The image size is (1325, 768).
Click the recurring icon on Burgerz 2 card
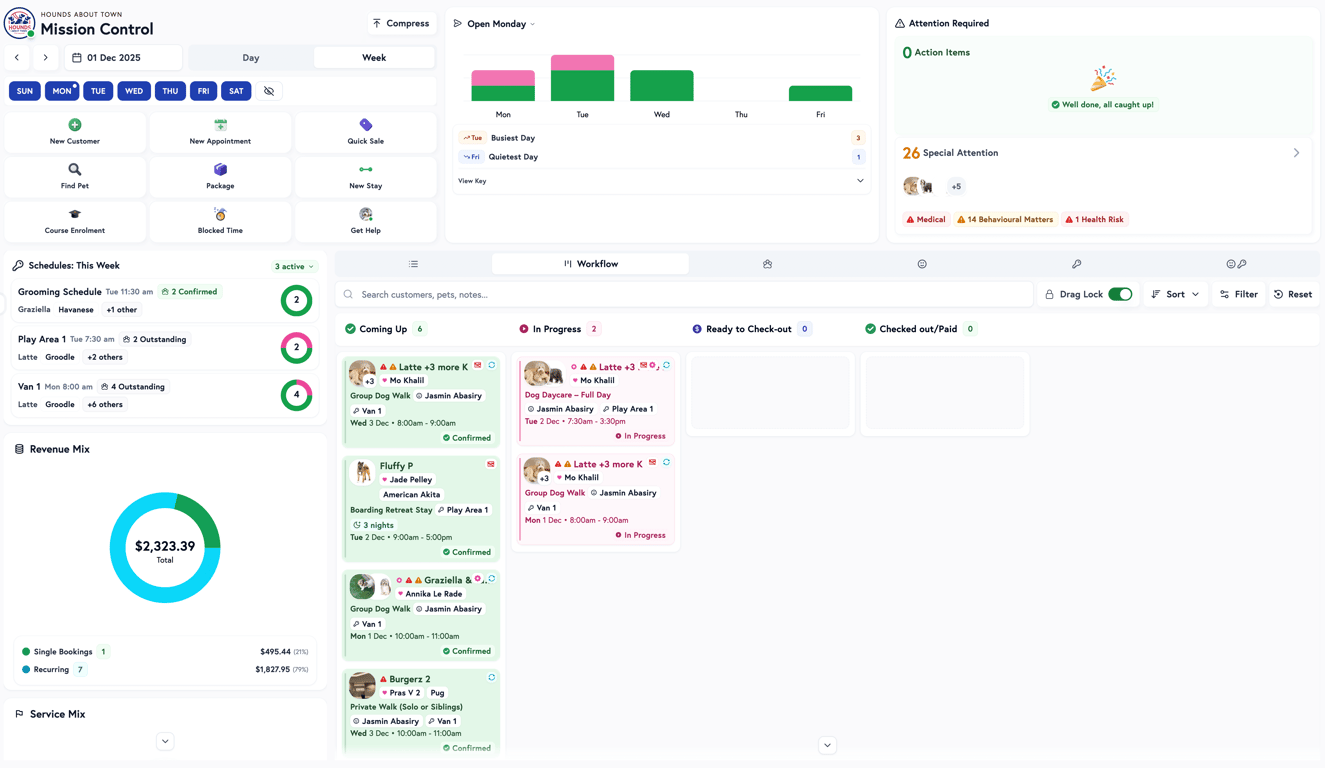coord(492,678)
